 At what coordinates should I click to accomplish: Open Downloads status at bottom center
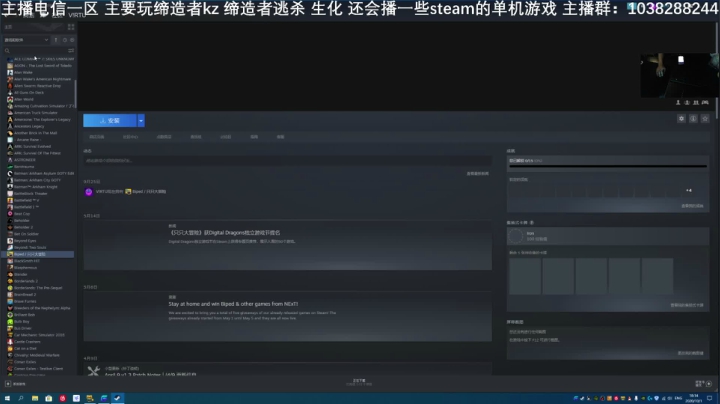point(359,382)
